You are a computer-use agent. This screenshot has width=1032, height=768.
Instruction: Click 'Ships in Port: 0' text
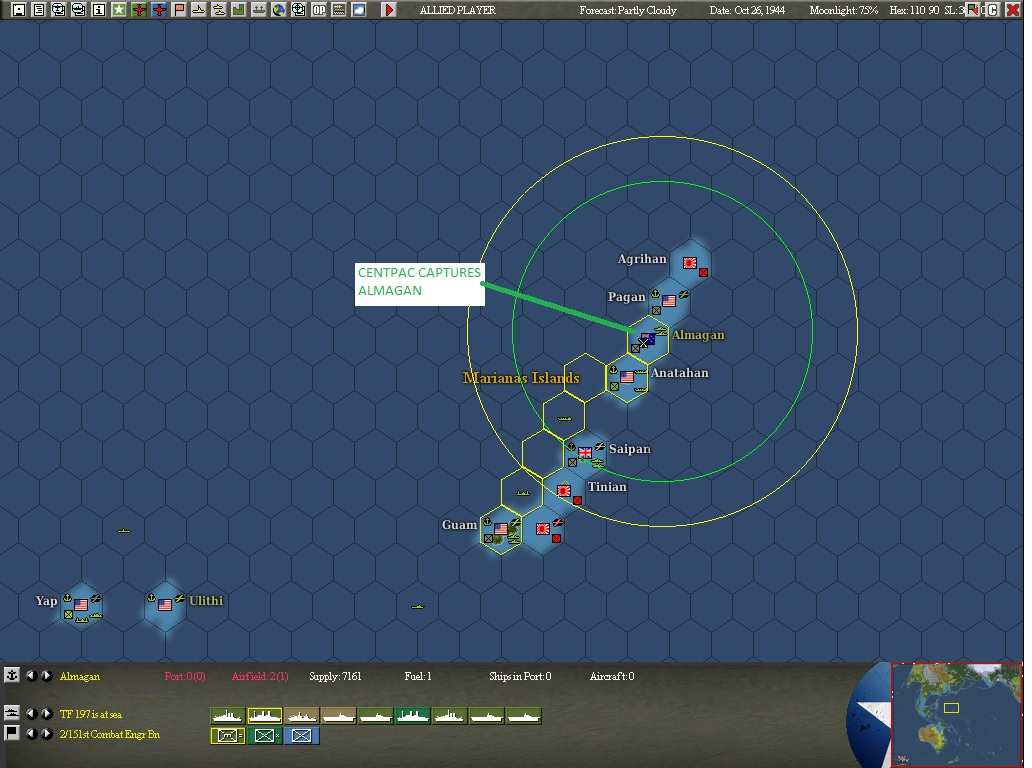(x=520, y=677)
